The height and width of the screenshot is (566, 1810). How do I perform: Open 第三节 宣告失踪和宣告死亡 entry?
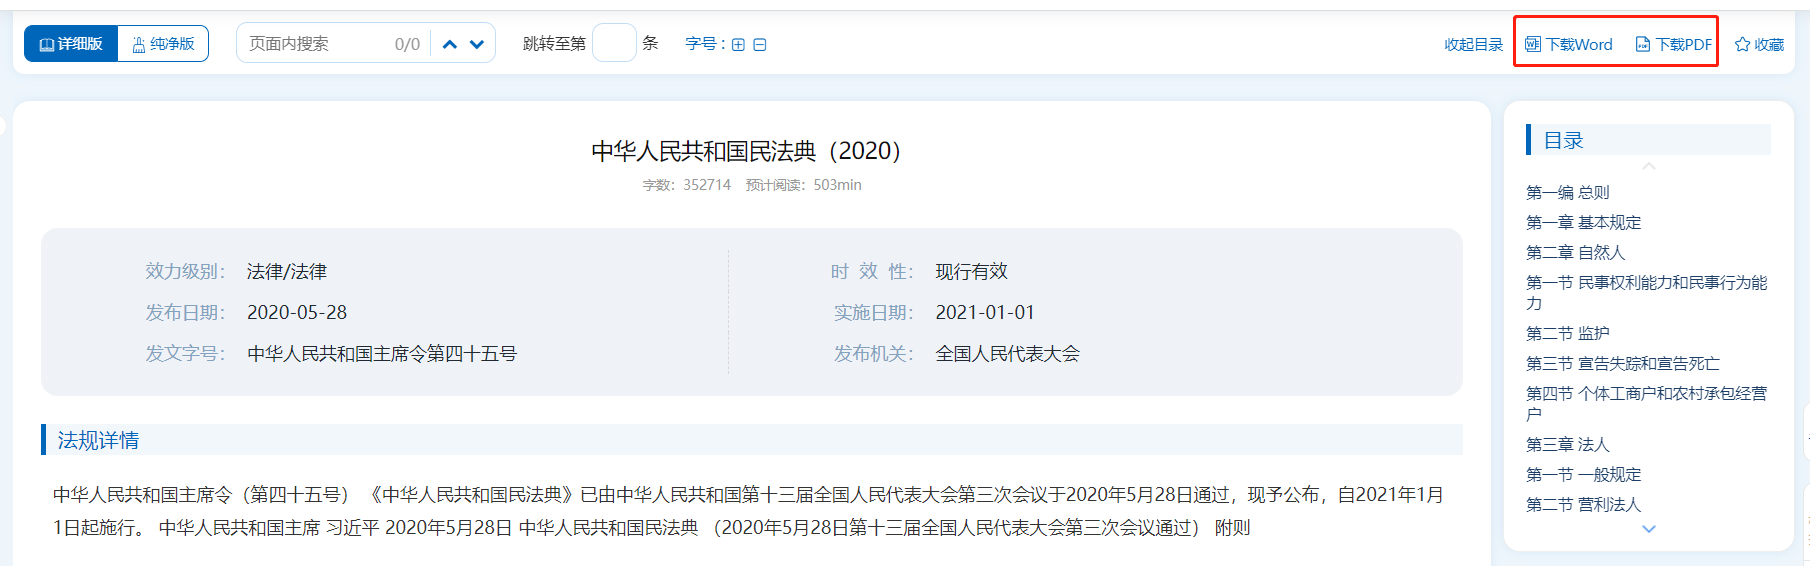pos(1622,363)
